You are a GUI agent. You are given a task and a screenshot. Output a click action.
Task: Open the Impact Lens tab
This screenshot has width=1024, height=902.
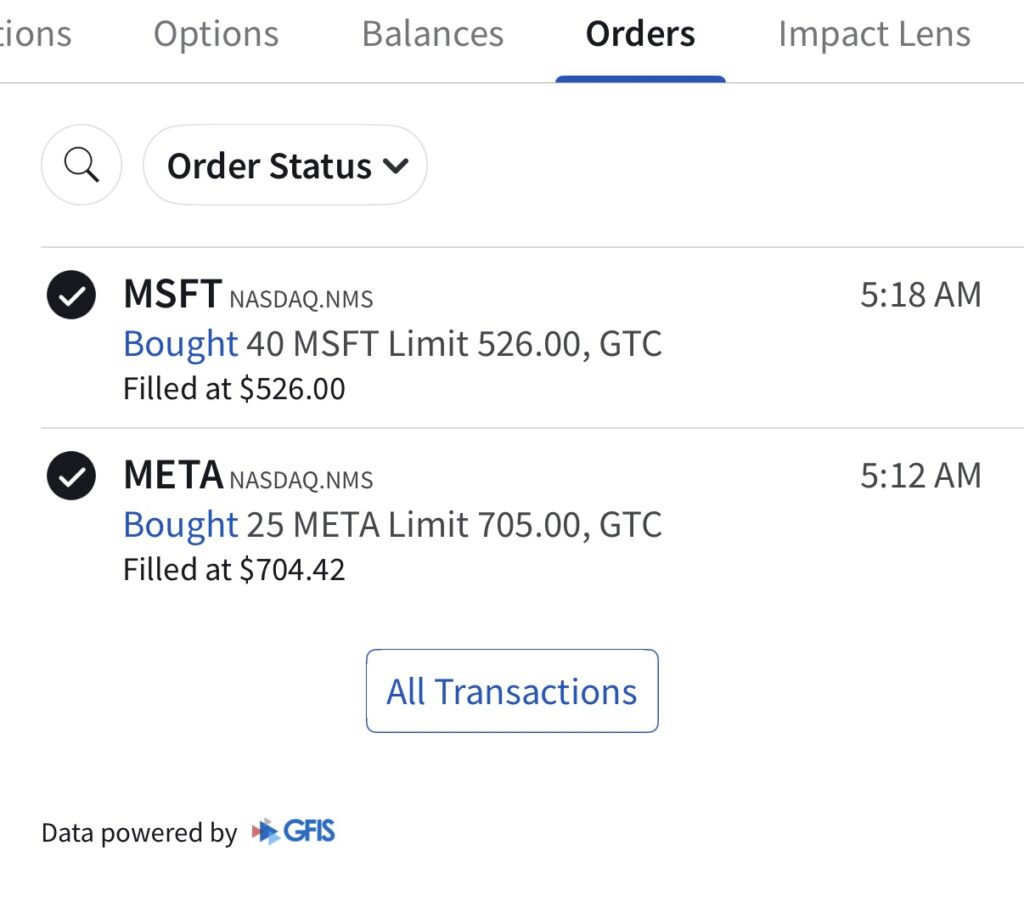873,33
